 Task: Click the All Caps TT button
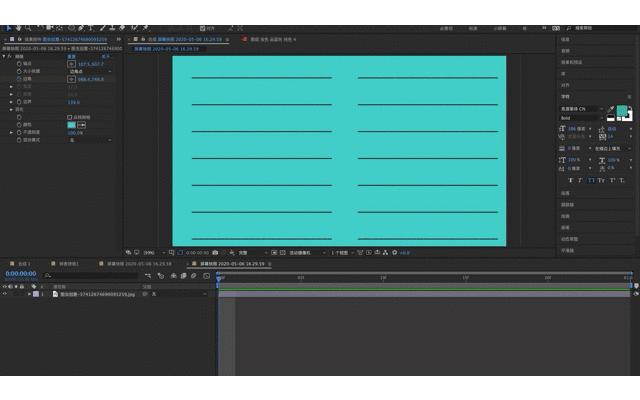pyautogui.click(x=591, y=180)
